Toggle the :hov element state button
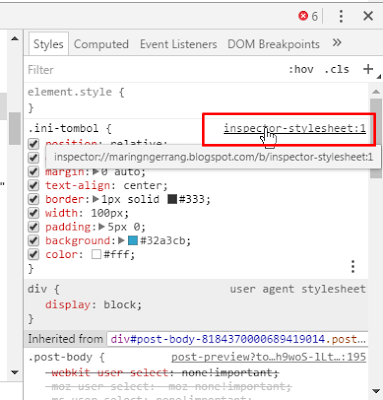This screenshot has height=400, width=383. [301, 69]
